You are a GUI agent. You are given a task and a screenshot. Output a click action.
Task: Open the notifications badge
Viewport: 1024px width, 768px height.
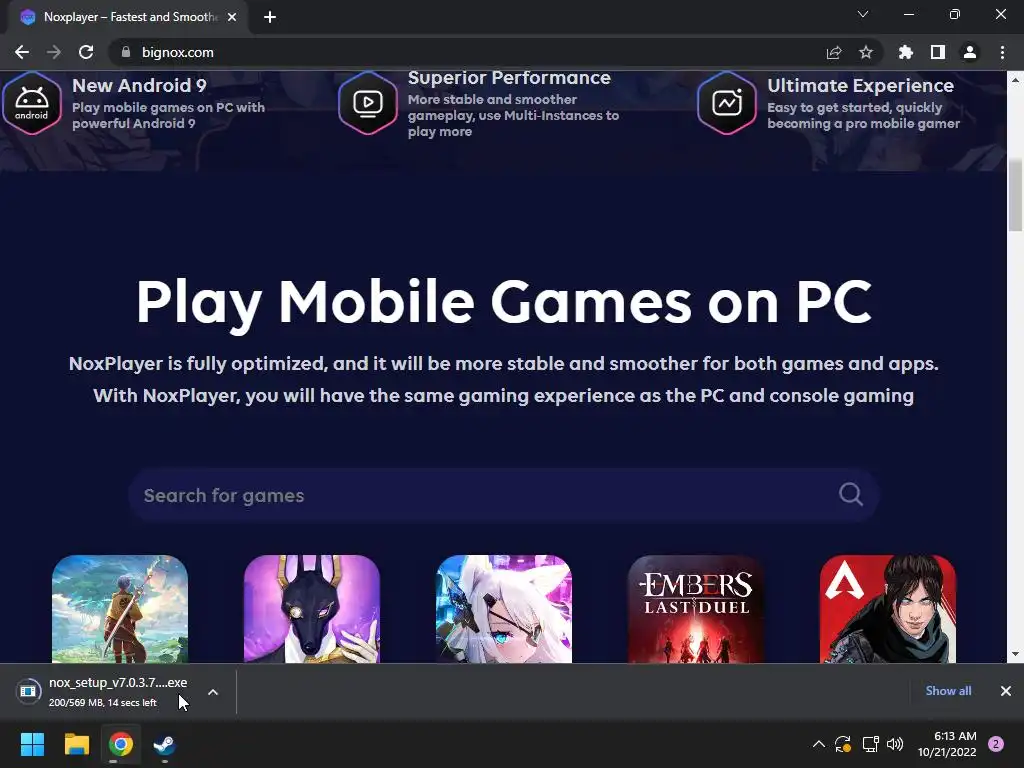coord(996,744)
